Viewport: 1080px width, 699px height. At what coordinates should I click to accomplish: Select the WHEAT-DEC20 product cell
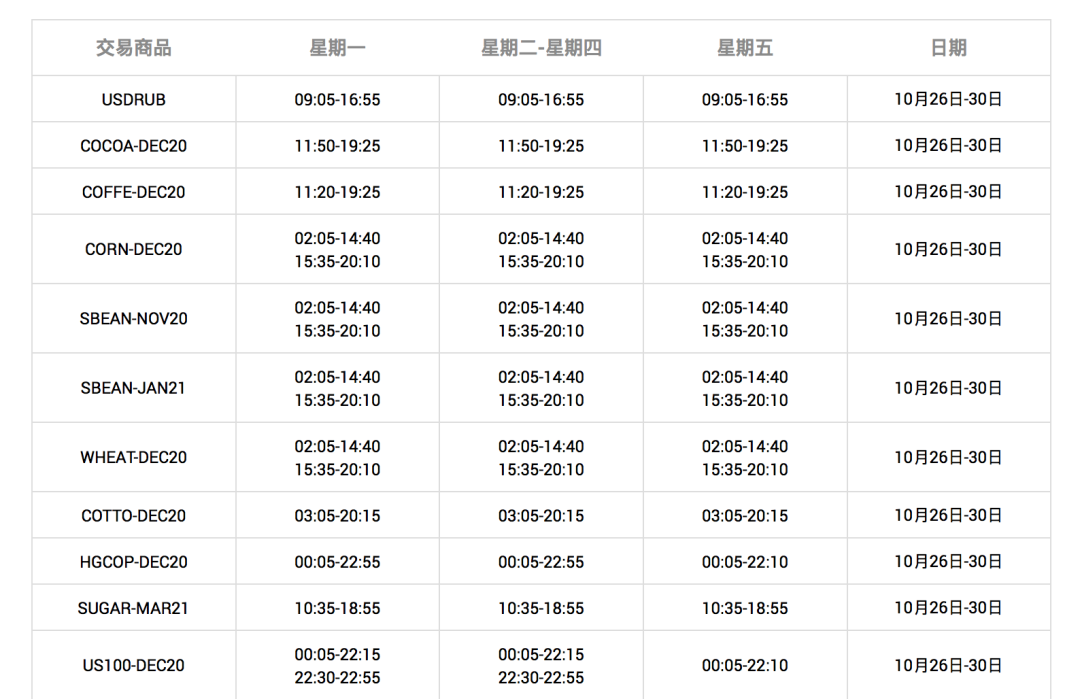coord(134,457)
